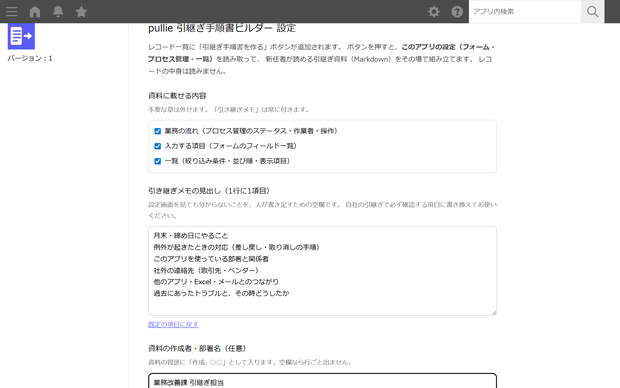Open the help question mark icon

point(457,11)
